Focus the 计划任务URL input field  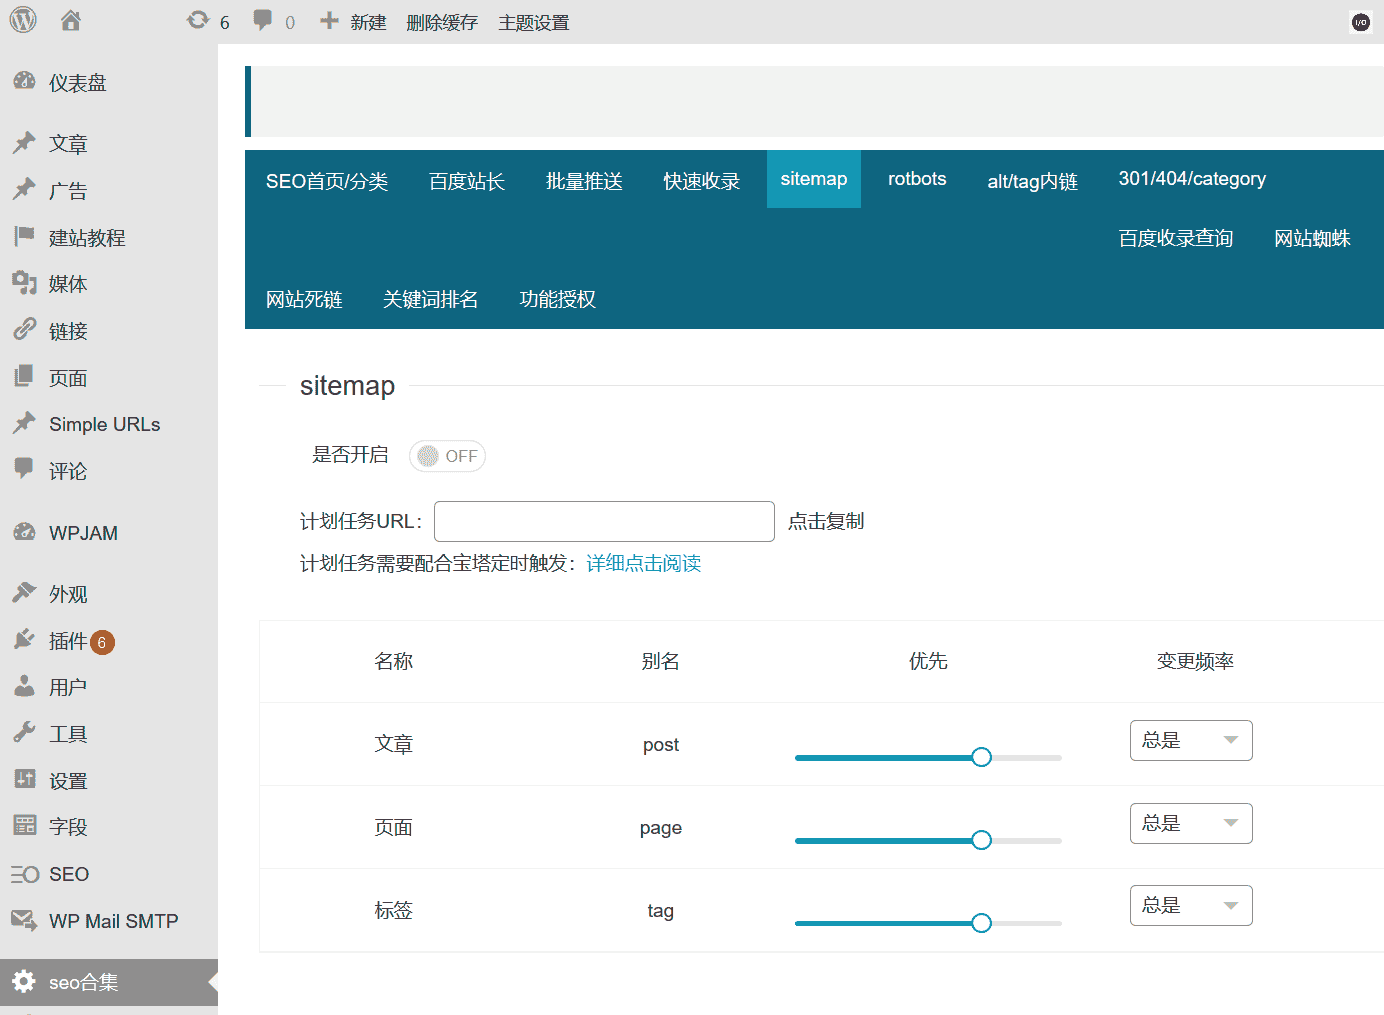[604, 521]
